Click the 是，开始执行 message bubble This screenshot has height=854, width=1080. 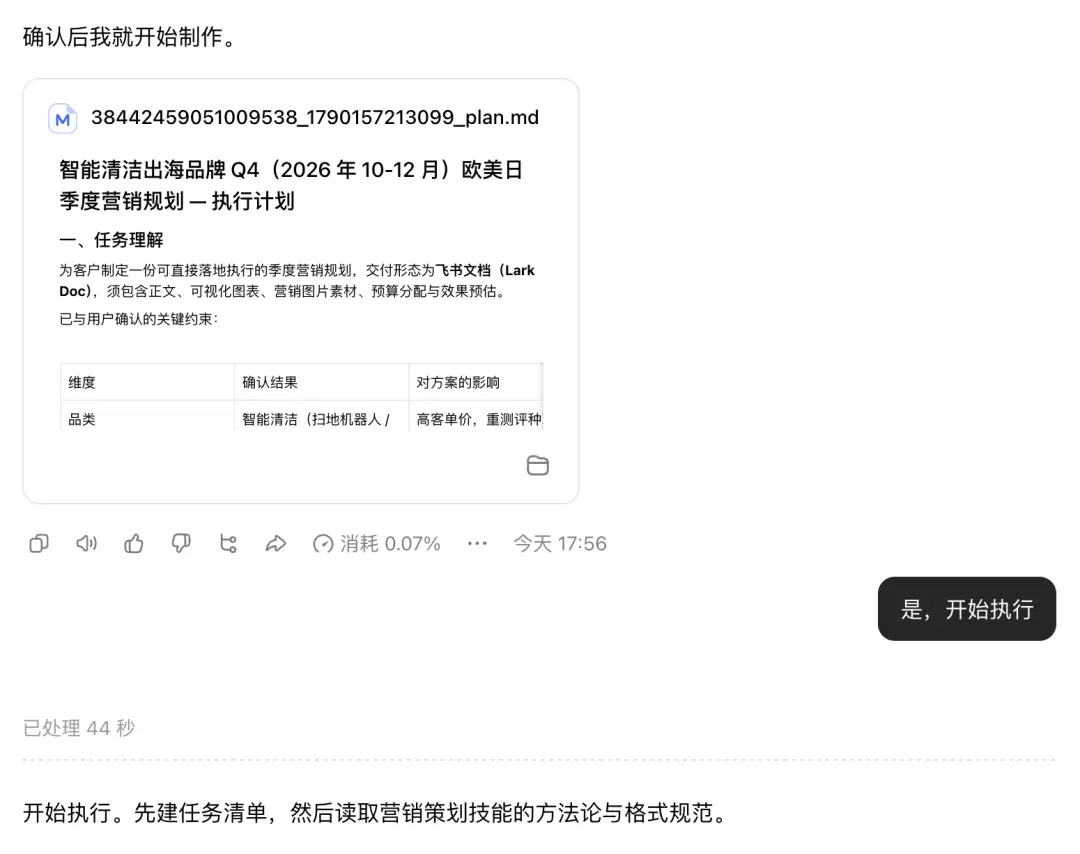(966, 609)
